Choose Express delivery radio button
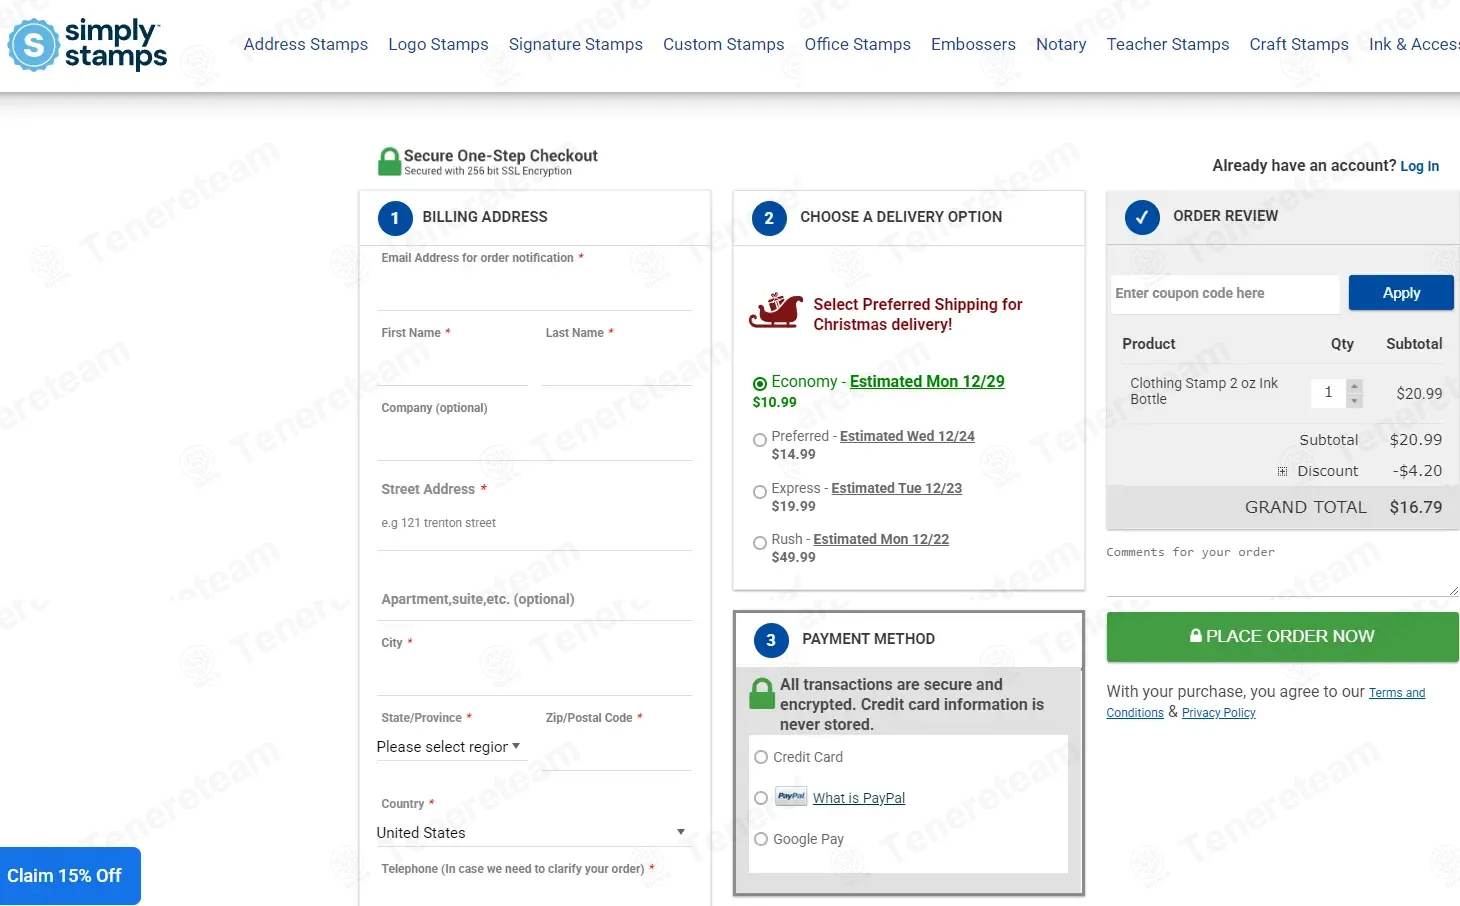 click(x=760, y=492)
